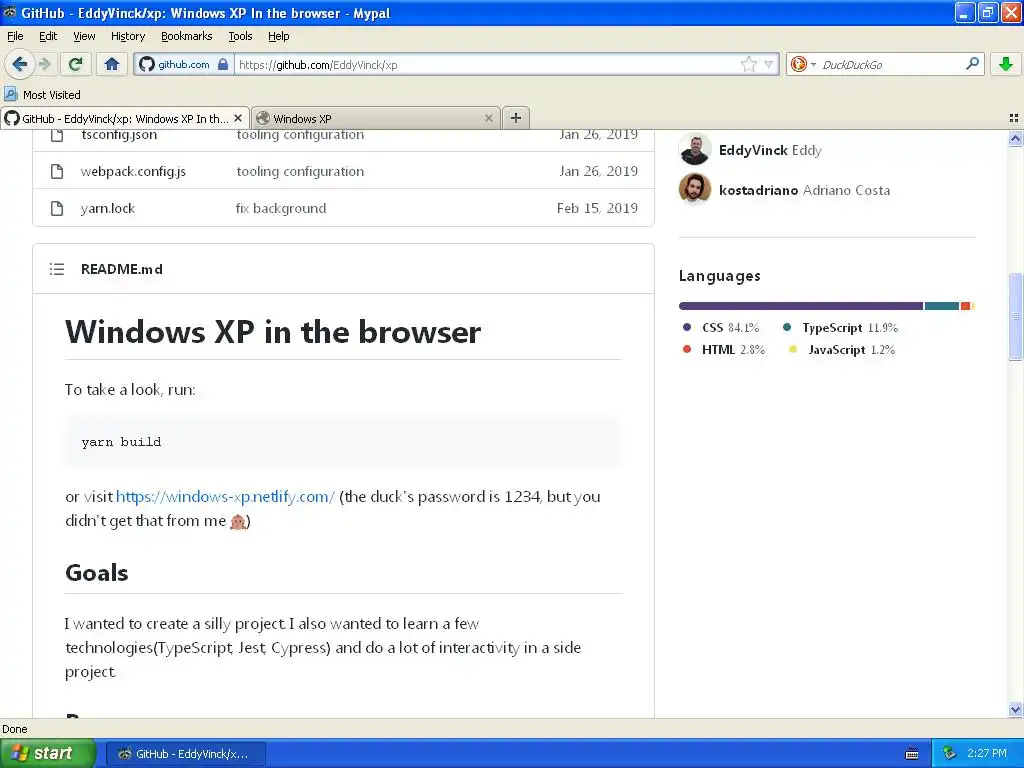
Task: Open EddyVinck contributor profile link
Action: click(x=770, y=150)
